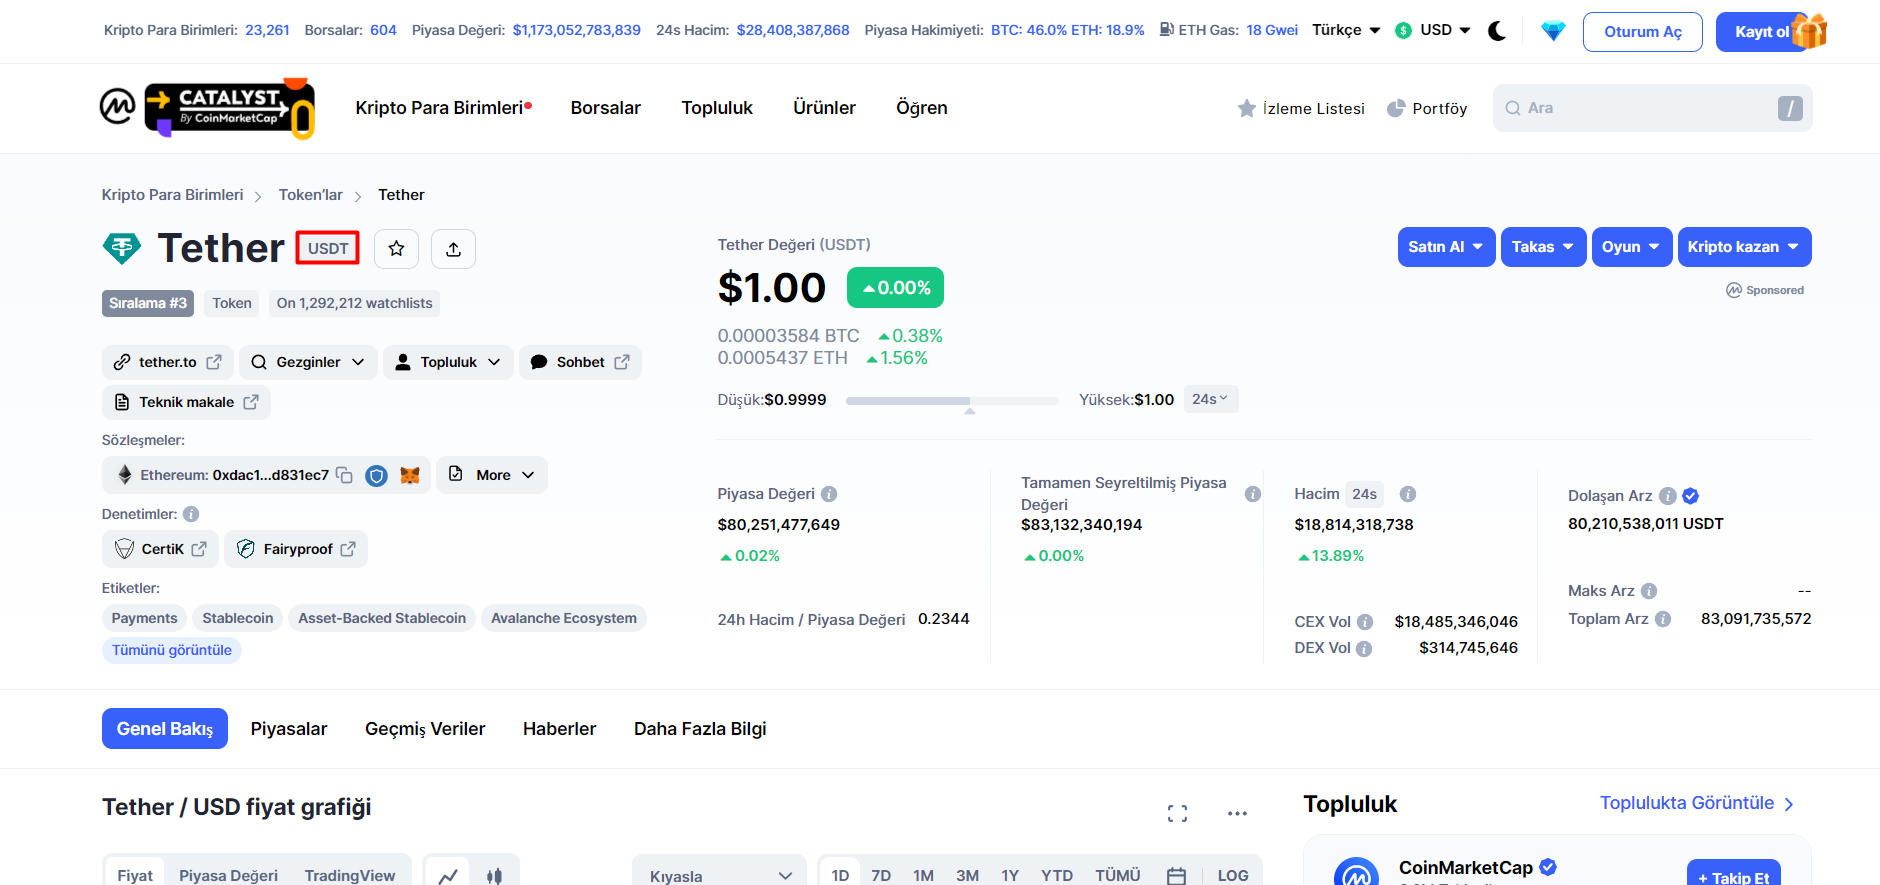Visit the tether.to website link
The image size is (1880, 885).
coord(167,362)
